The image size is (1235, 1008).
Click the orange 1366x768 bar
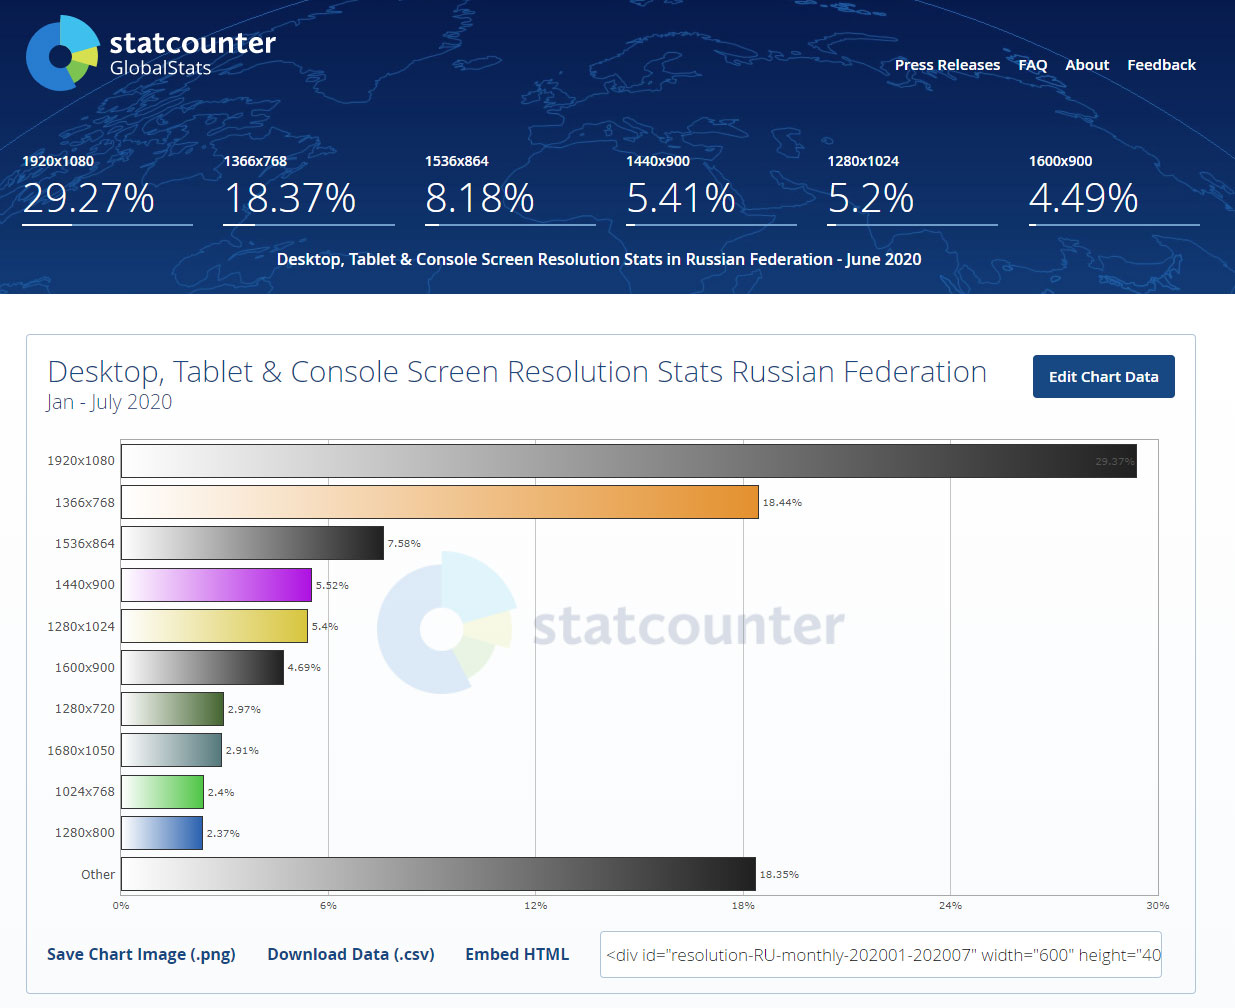click(x=440, y=502)
